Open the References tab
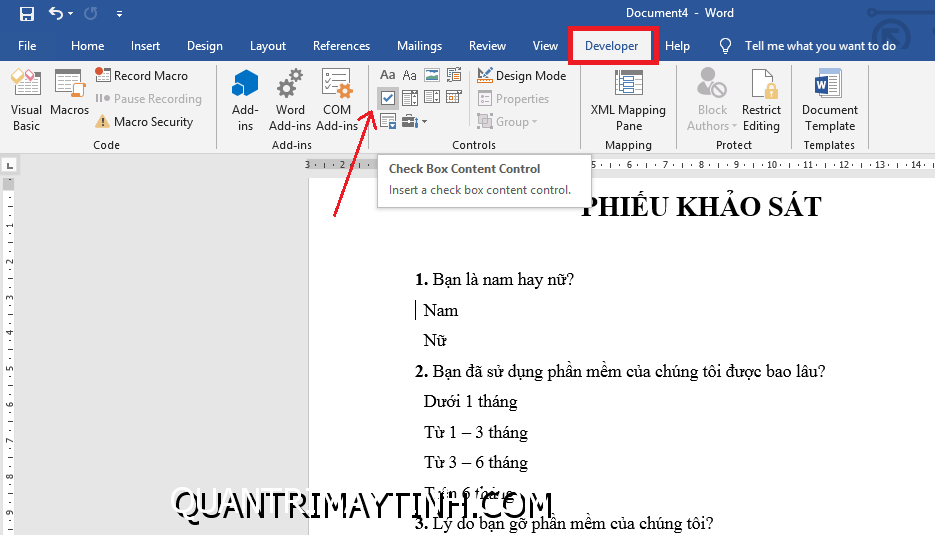This screenshot has height=535, width=935. coord(341,46)
